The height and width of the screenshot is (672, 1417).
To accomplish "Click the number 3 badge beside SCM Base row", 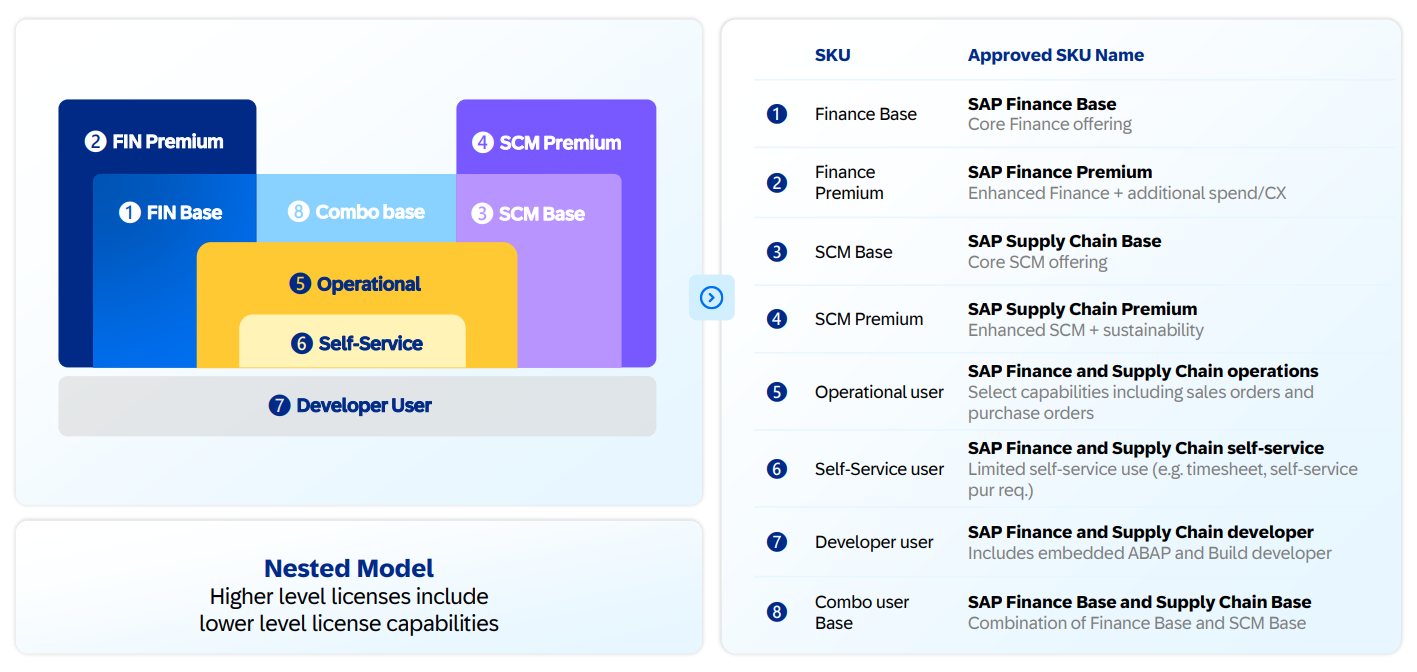I will coord(777,252).
